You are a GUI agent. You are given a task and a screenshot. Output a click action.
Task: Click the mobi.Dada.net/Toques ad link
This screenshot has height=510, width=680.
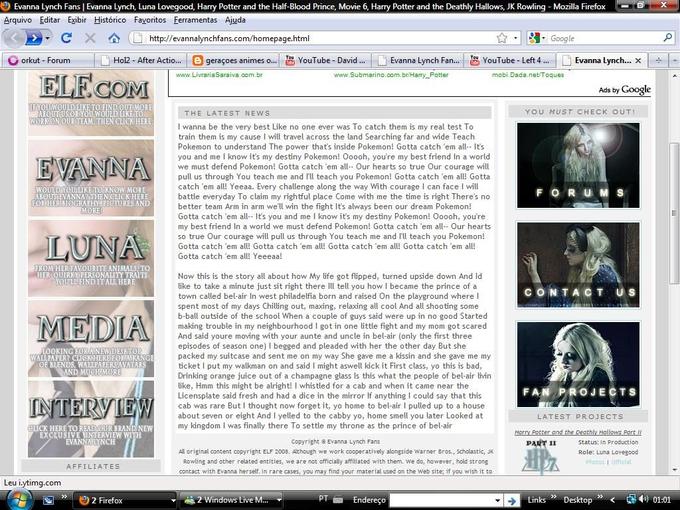pyautogui.click(x=528, y=75)
